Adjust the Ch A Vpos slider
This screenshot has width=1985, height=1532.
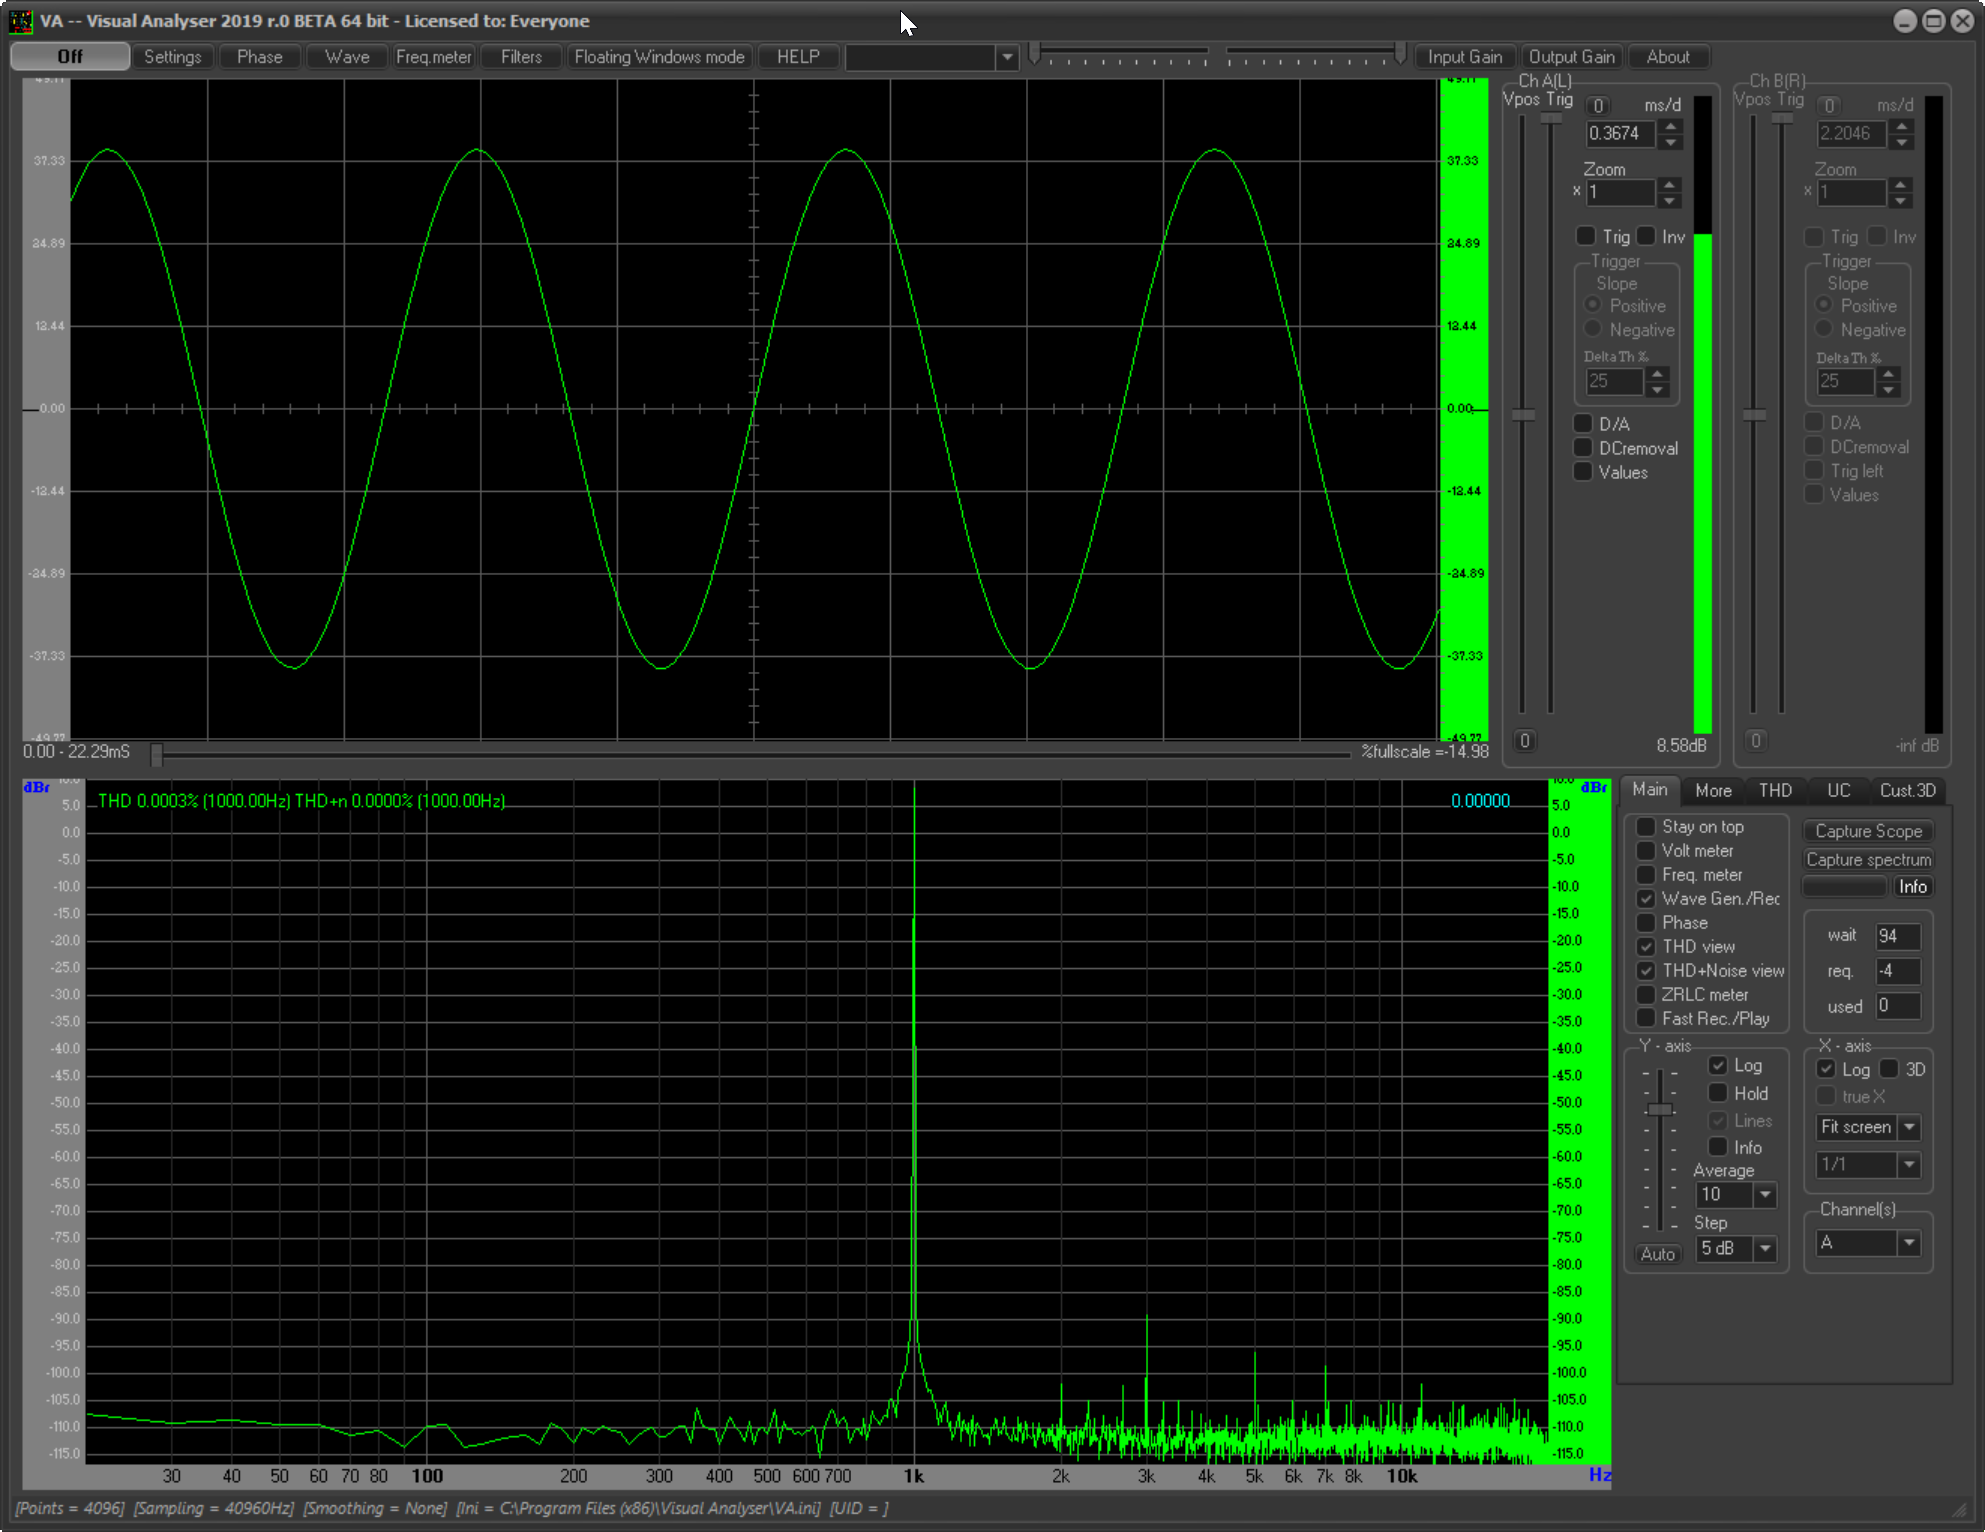coord(1523,414)
